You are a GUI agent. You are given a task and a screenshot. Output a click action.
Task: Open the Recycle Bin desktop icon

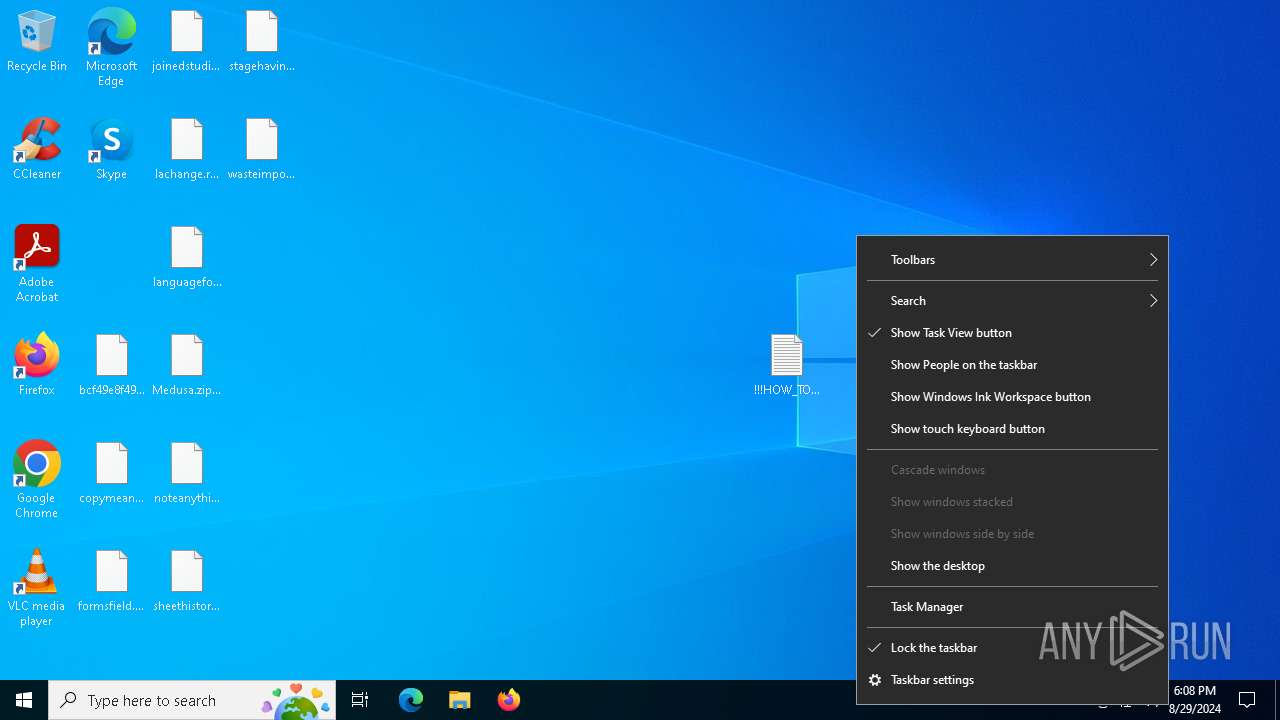pyautogui.click(x=37, y=42)
